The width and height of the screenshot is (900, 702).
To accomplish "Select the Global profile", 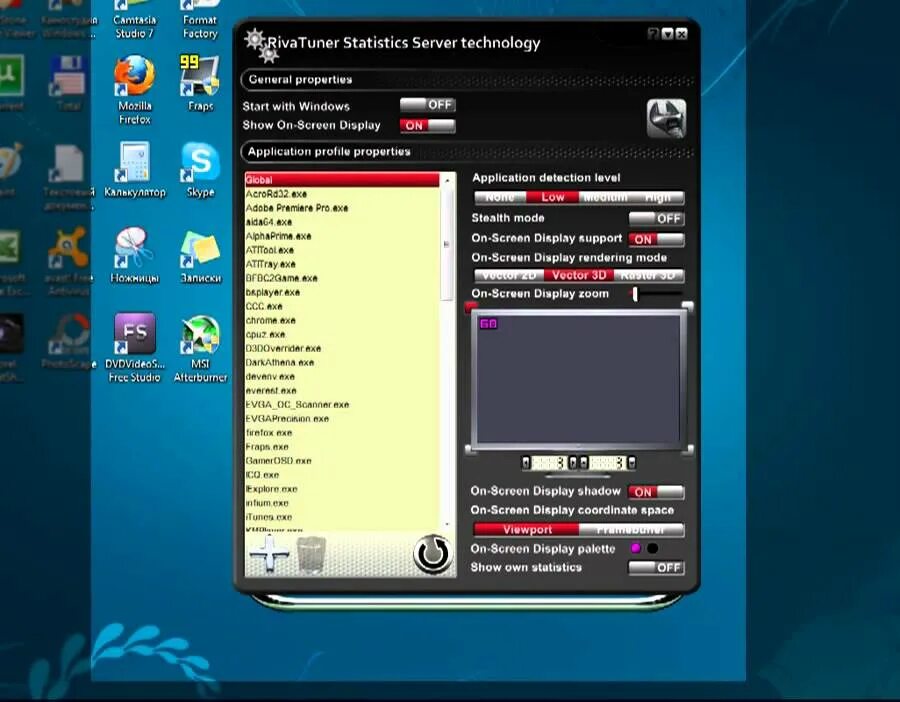I will click(x=342, y=180).
